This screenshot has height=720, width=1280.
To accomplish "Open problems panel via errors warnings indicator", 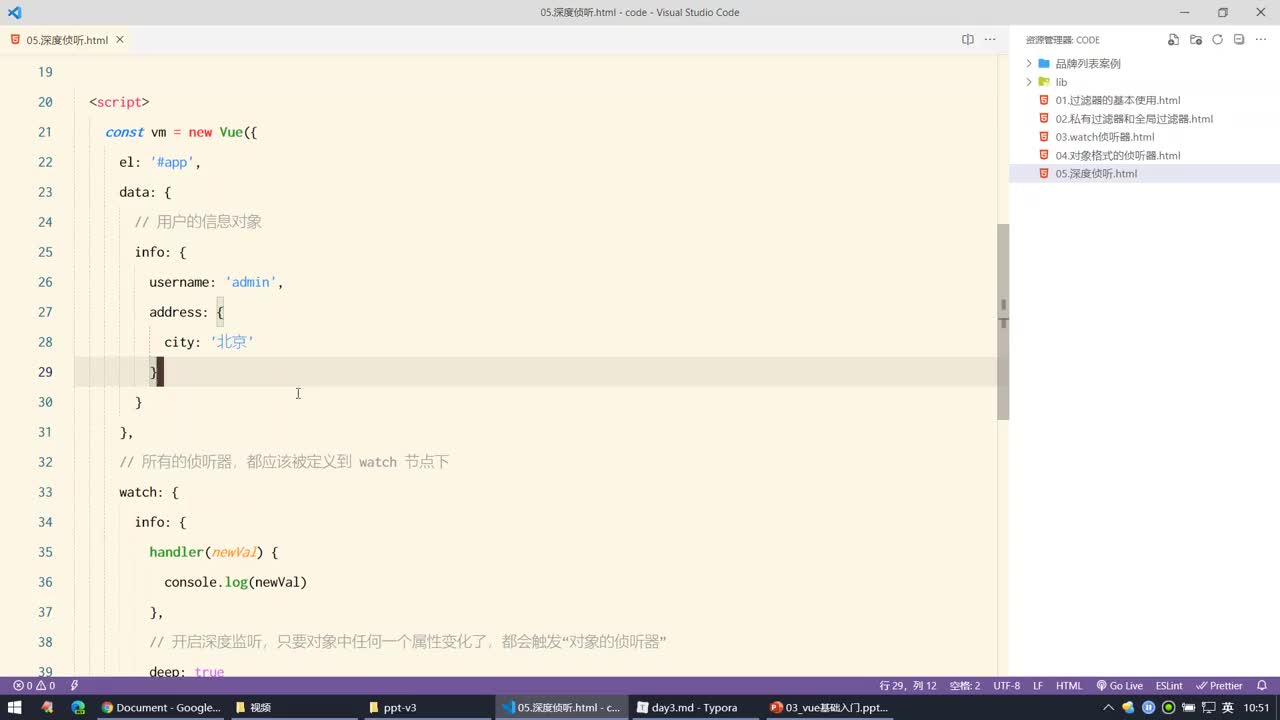I will pos(34,686).
